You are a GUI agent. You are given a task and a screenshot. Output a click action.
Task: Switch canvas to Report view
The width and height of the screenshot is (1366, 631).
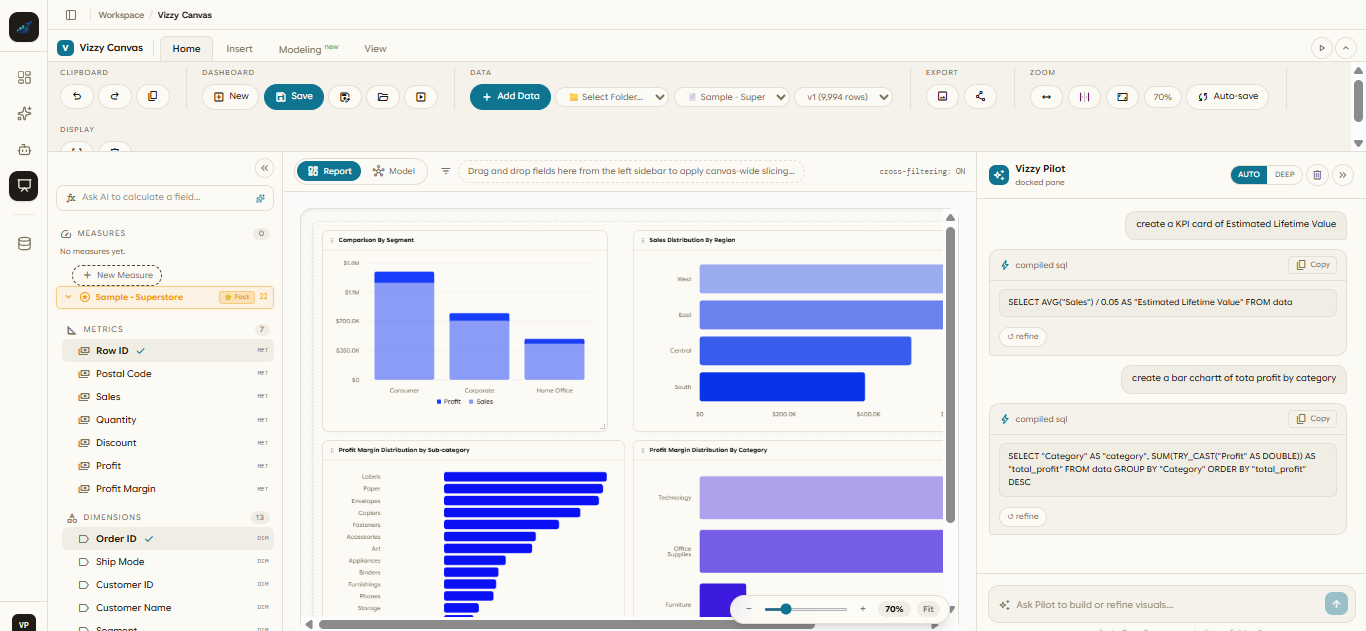point(330,171)
